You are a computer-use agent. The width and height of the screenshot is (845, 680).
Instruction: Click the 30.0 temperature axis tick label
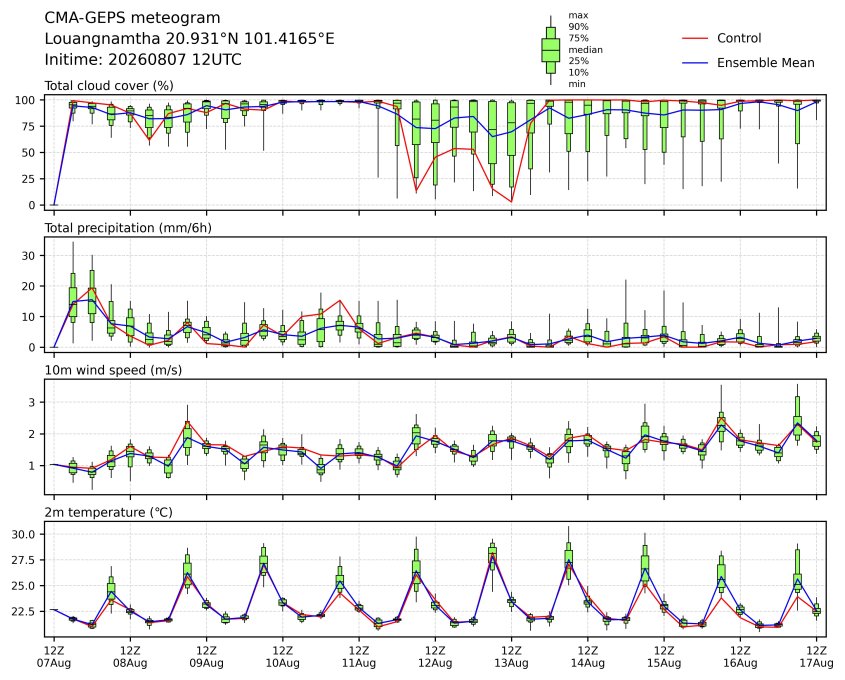pos(24,535)
